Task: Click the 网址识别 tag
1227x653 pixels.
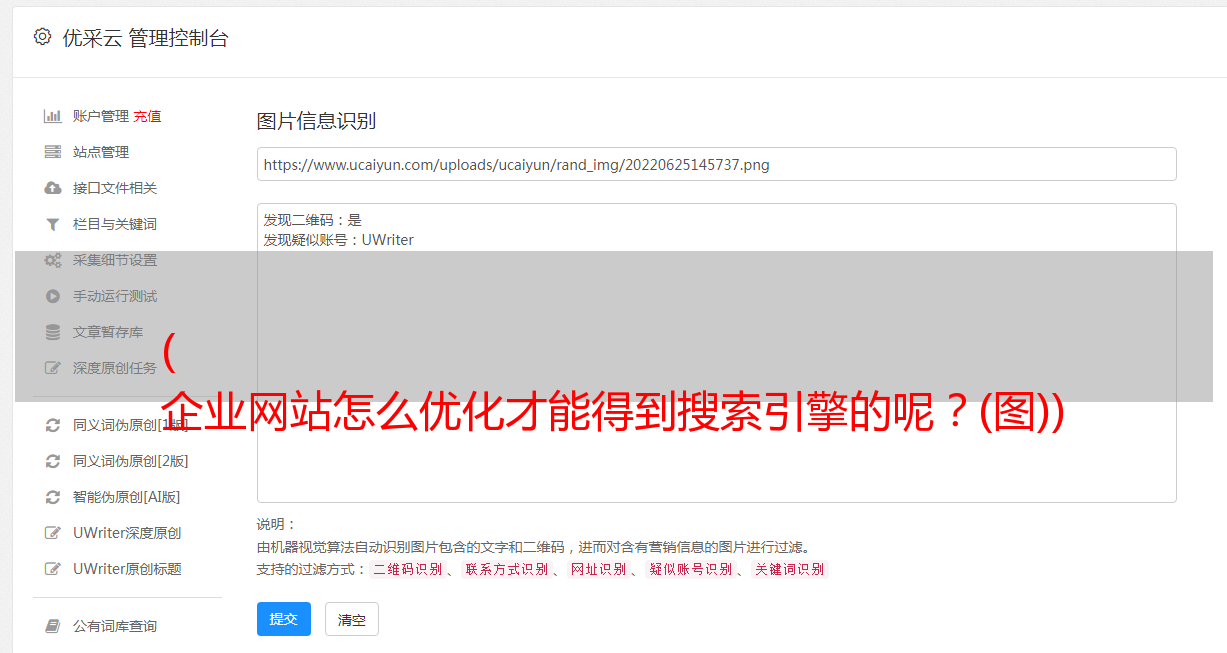Action: coord(598,569)
